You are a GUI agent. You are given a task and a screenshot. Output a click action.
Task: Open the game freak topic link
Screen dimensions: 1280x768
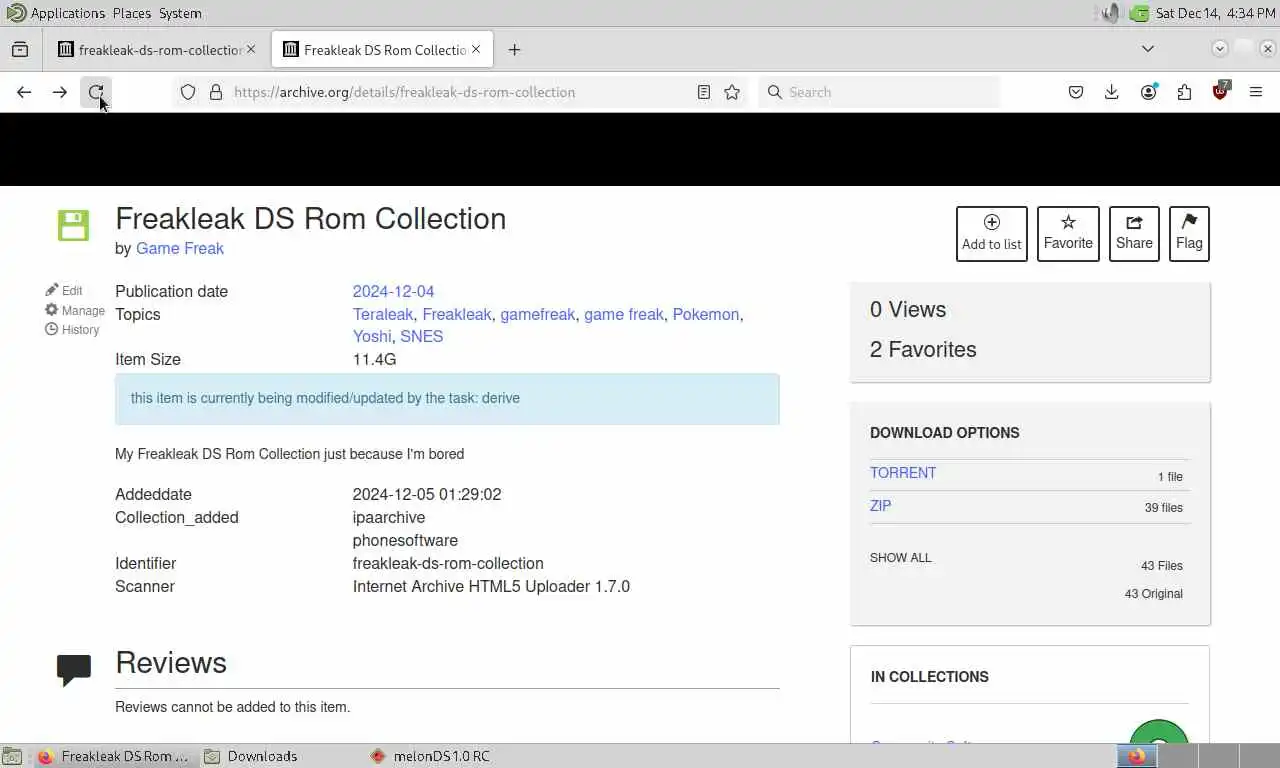(624, 314)
